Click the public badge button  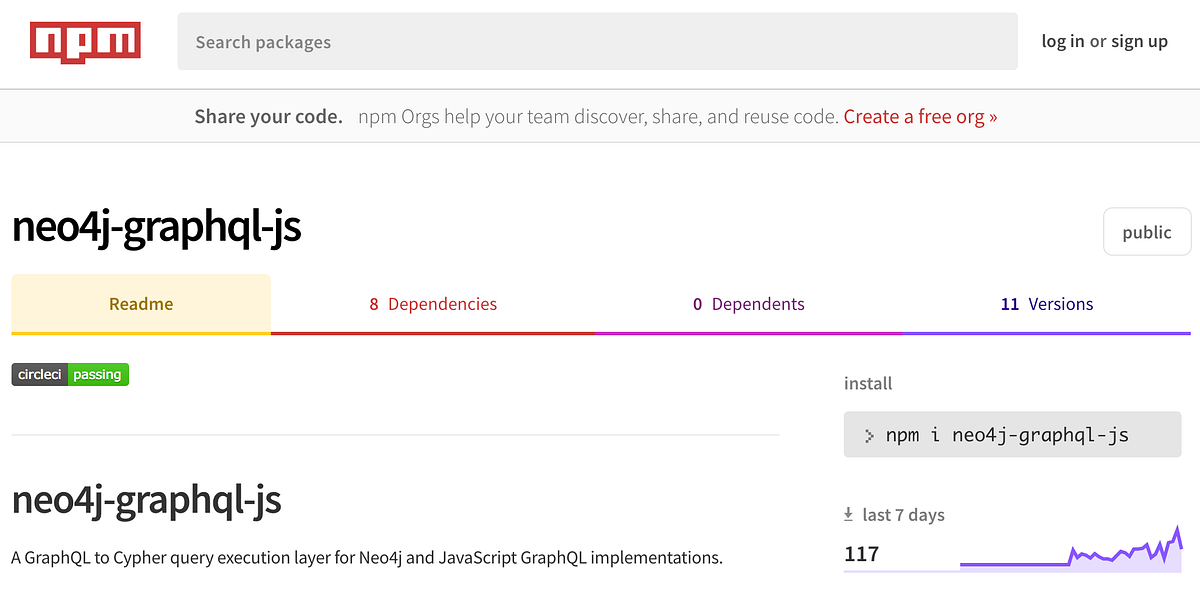click(1147, 232)
